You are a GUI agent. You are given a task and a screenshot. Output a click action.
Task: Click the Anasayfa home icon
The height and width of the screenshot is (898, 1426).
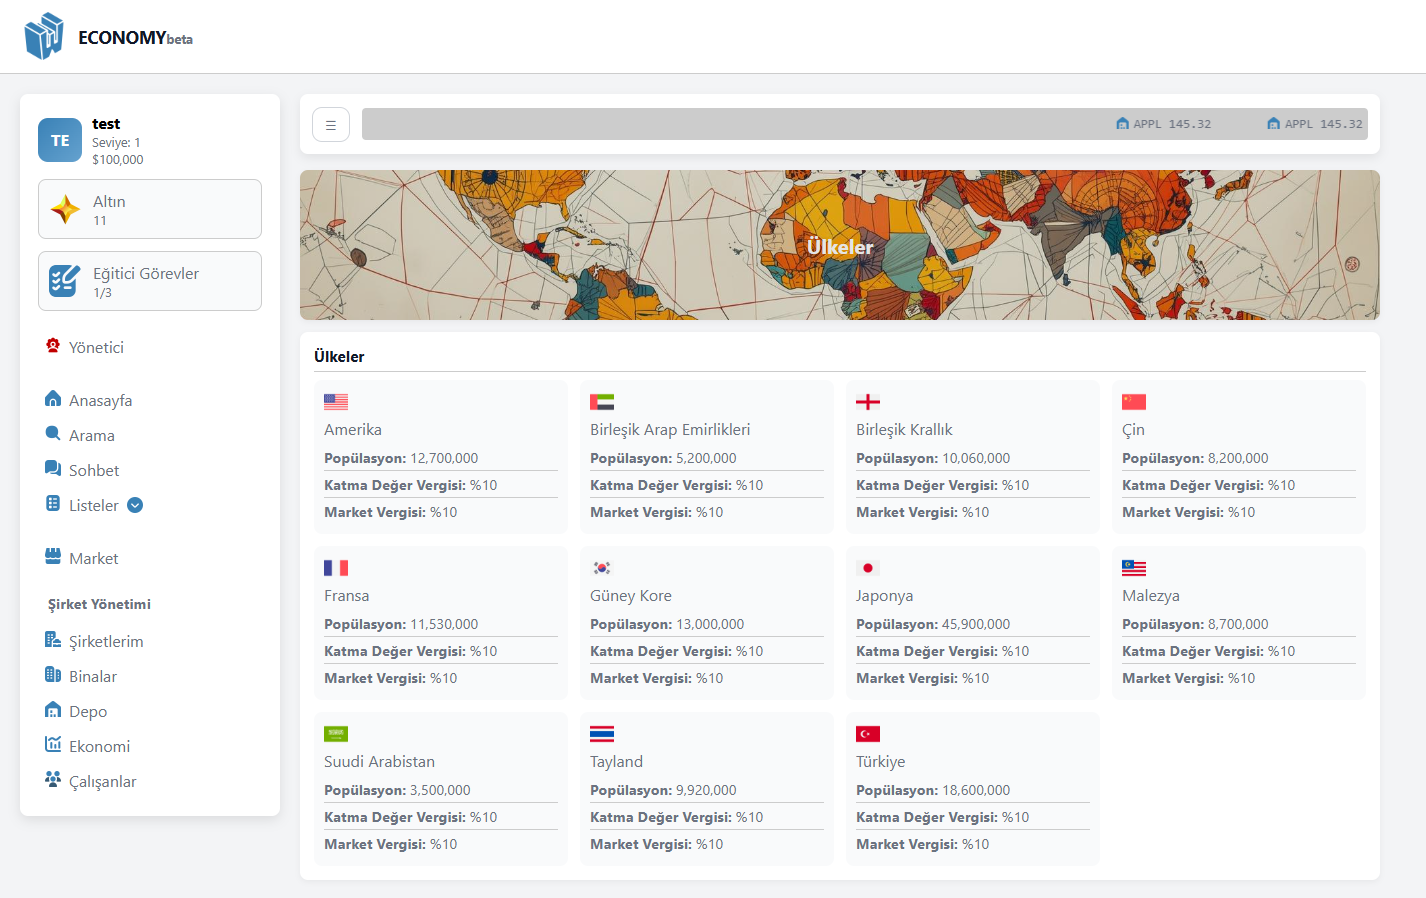(53, 399)
